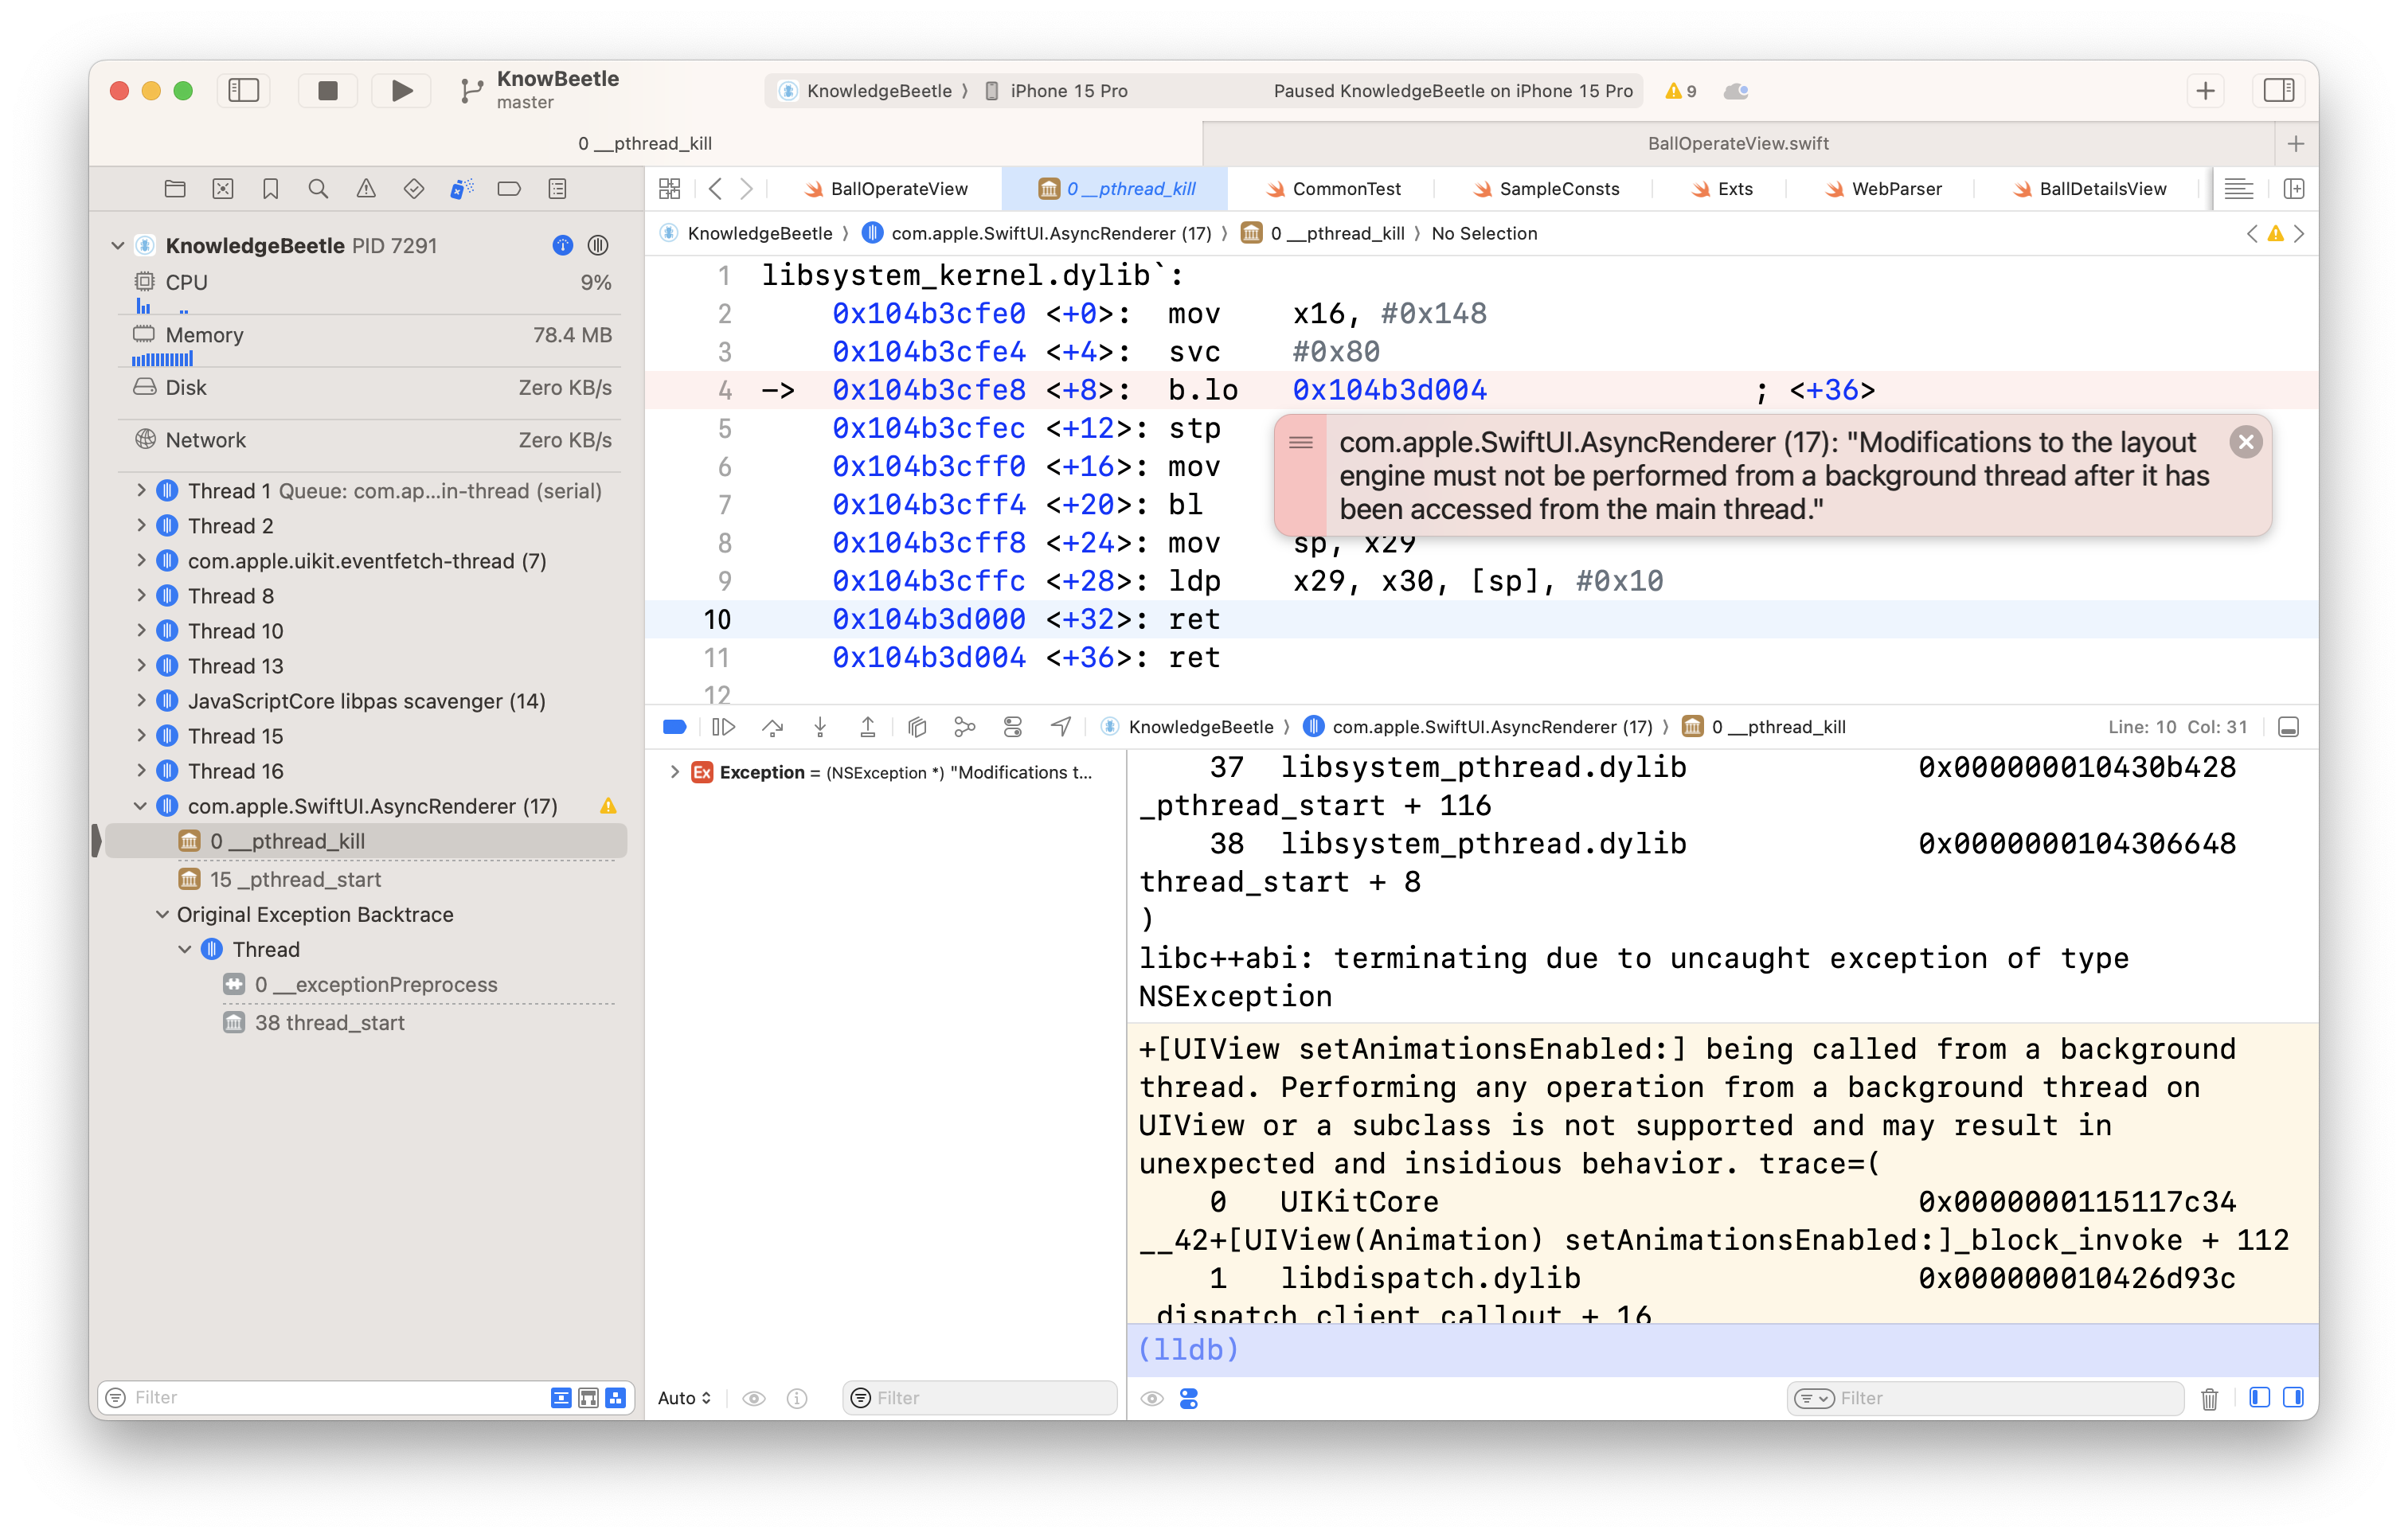Viewport: 2408px width, 1538px height.
Task: Hide the debug area toggle button
Action: [x=2288, y=727]
